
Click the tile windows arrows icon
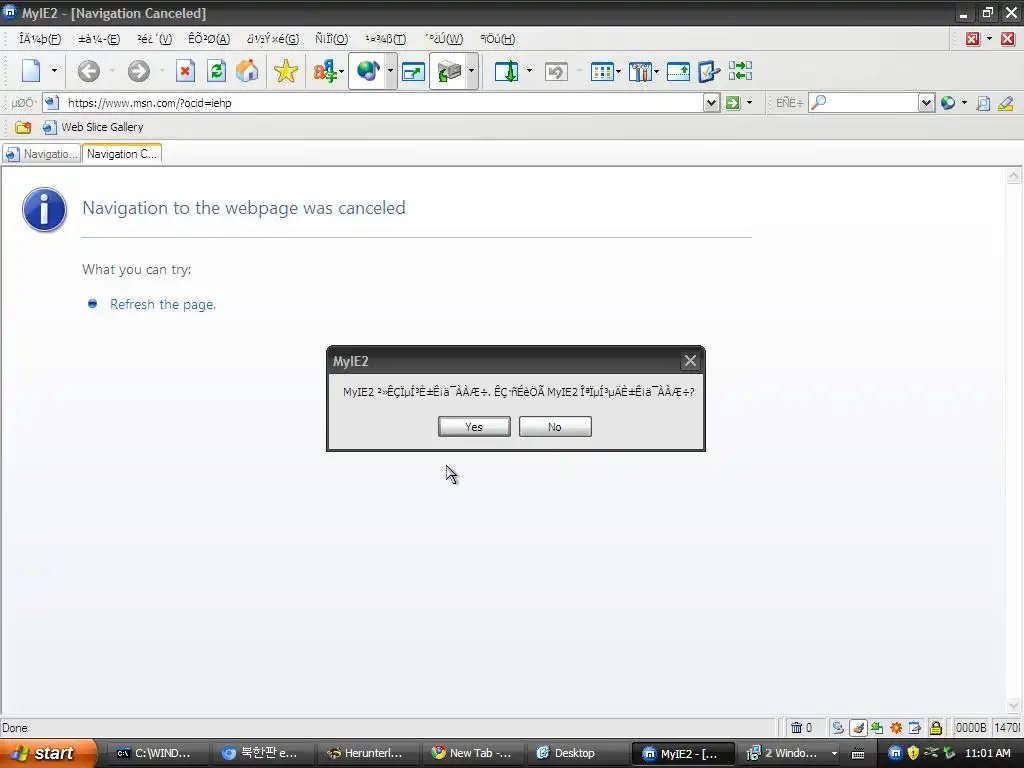point(741,71)
